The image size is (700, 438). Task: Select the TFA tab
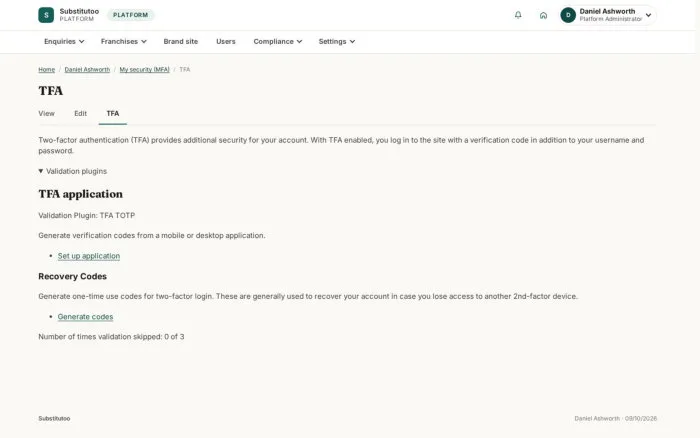pyautogui.click(x=112, y=113)
